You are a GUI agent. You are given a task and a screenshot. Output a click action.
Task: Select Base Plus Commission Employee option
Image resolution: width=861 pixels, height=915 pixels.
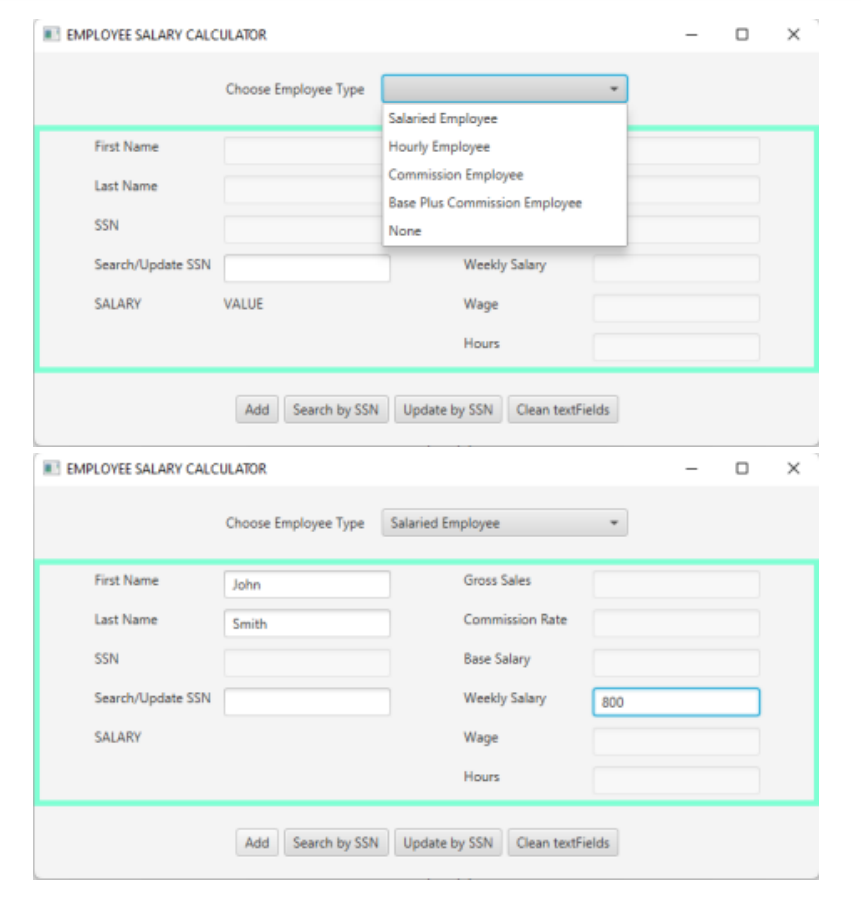(504, 202)
